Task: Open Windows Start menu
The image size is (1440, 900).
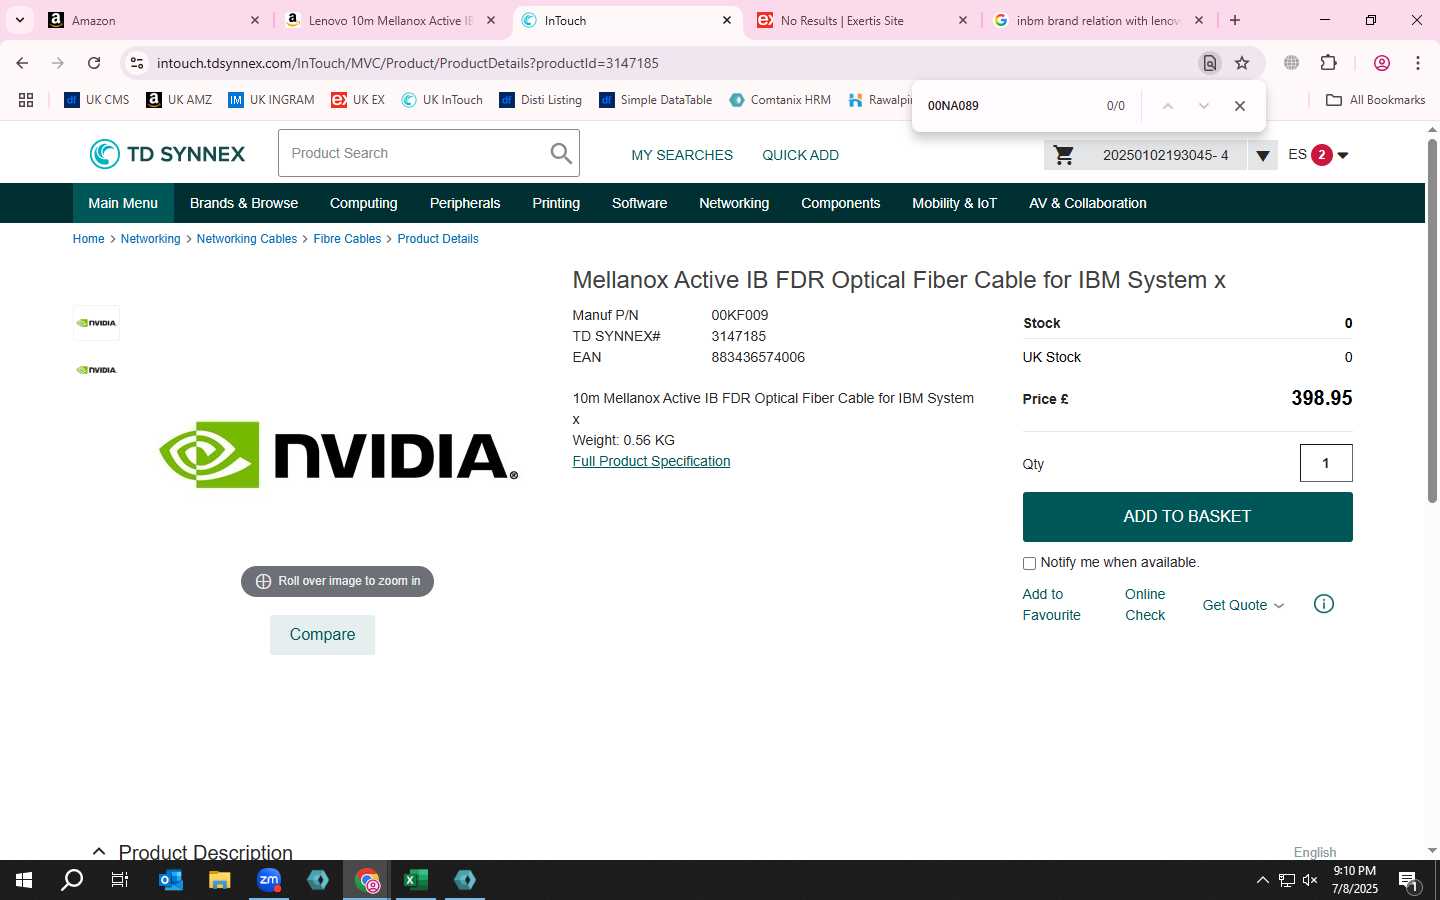Action: point(24,880)
